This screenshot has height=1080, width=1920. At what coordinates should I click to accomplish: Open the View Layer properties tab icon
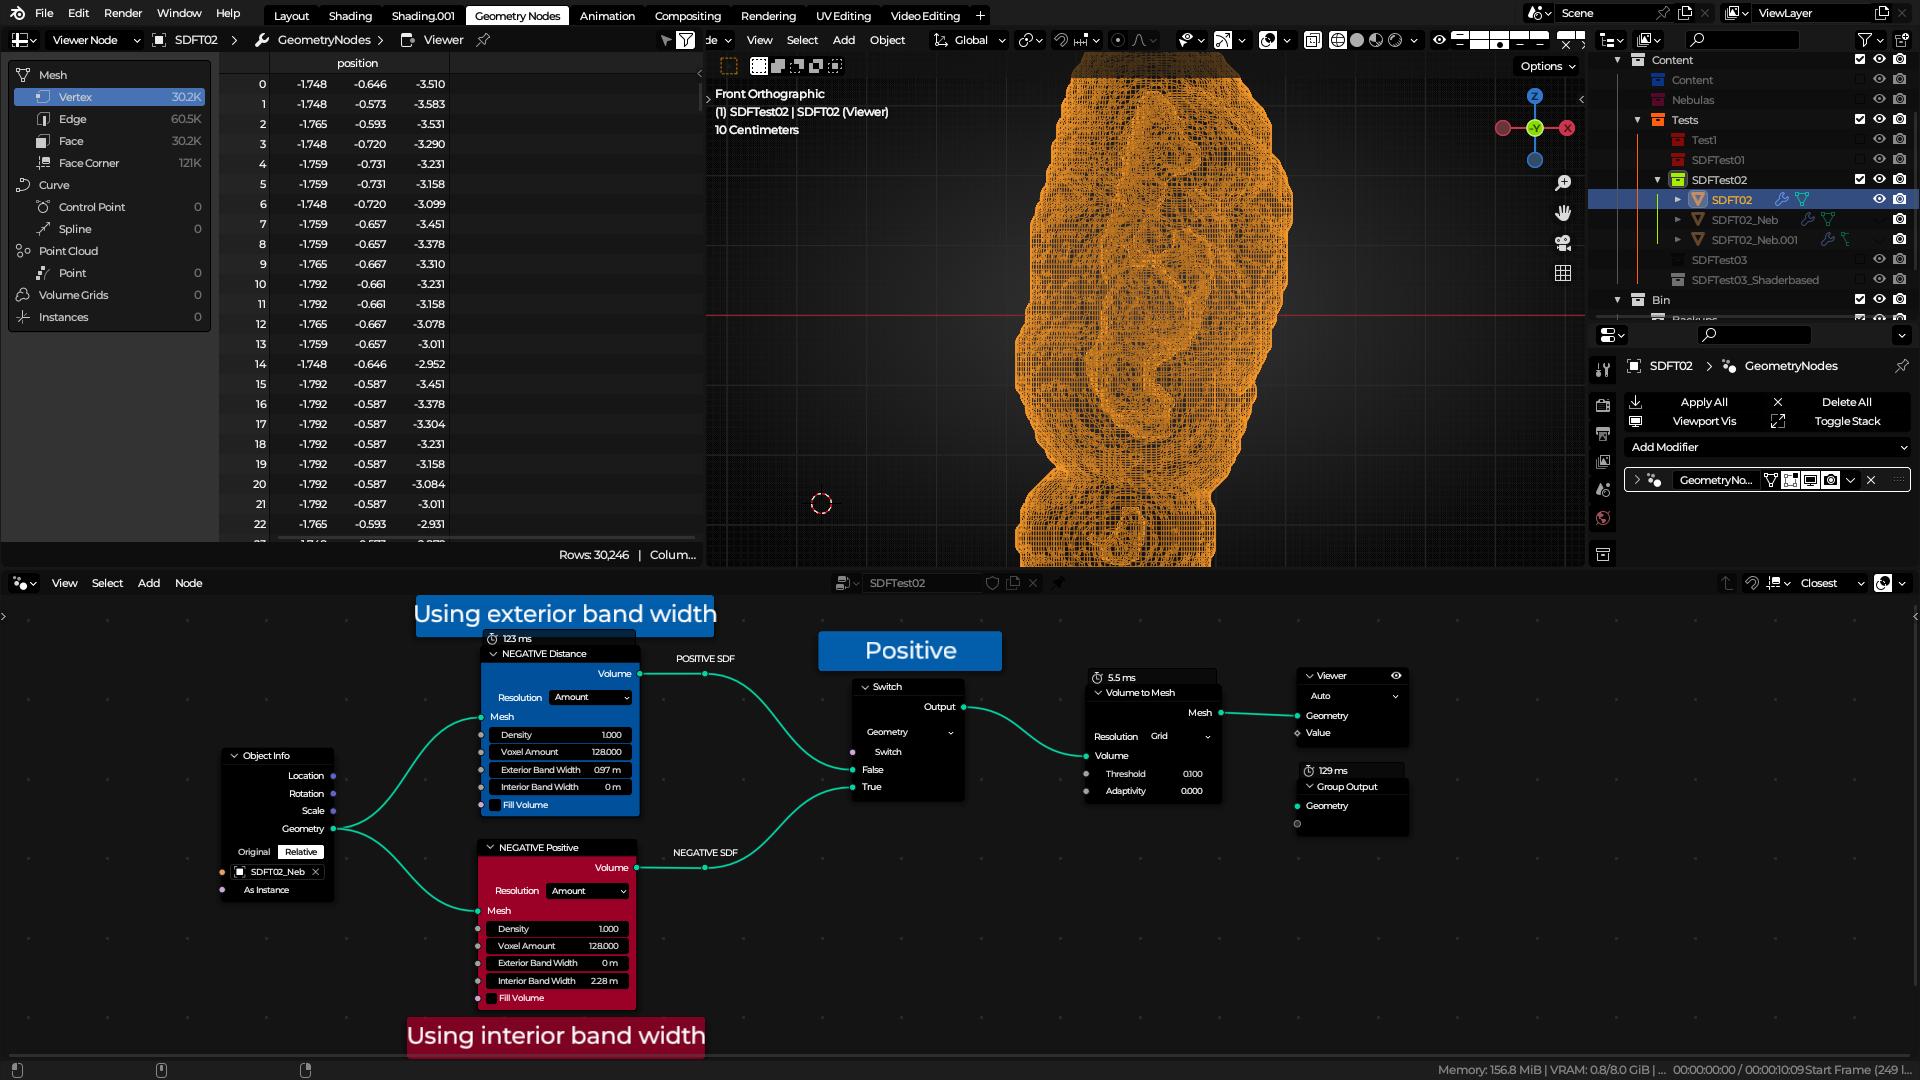(1603, 461)
